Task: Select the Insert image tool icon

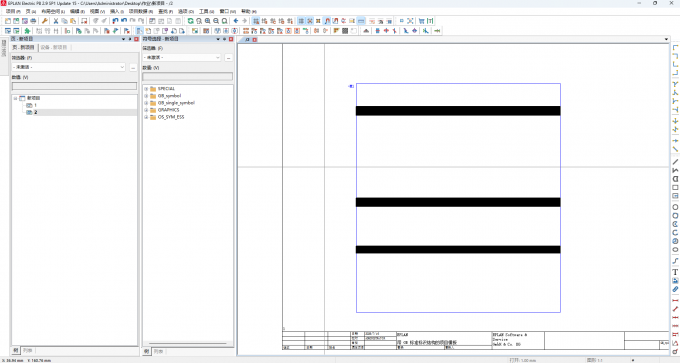Action: [675, 281]
